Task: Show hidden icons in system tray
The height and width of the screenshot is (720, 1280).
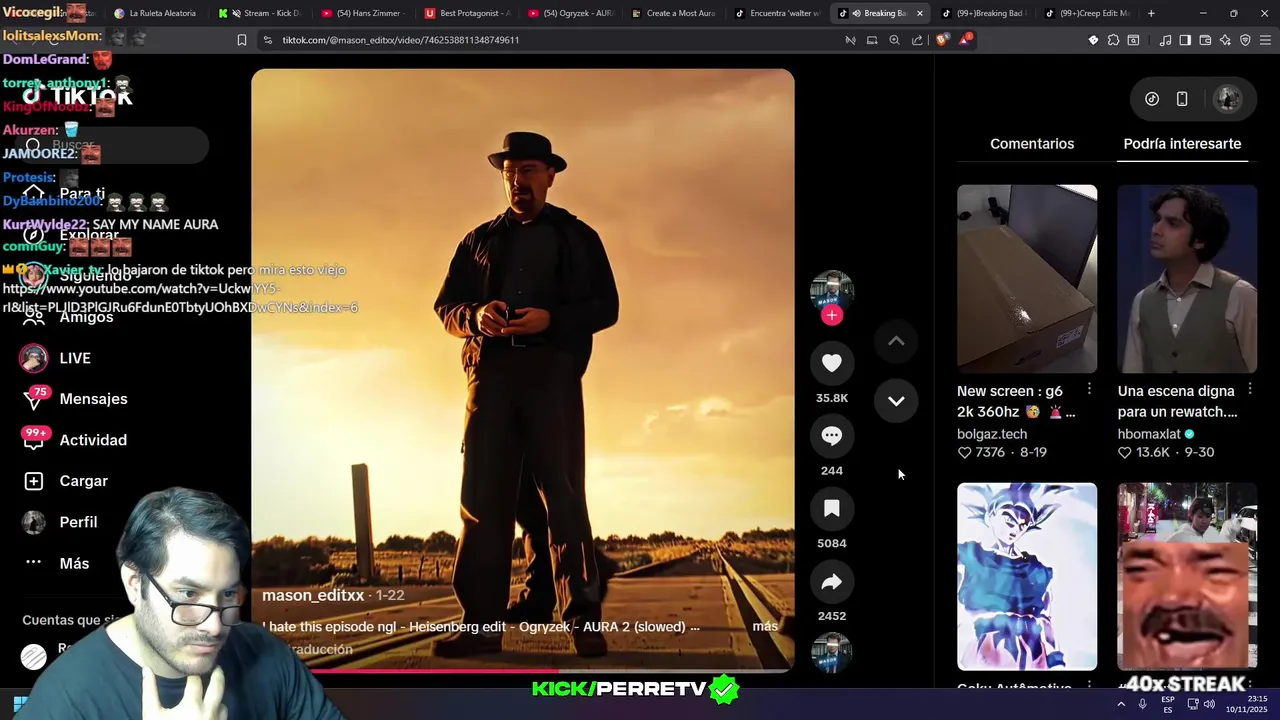Action: (x=1120, y=704)
